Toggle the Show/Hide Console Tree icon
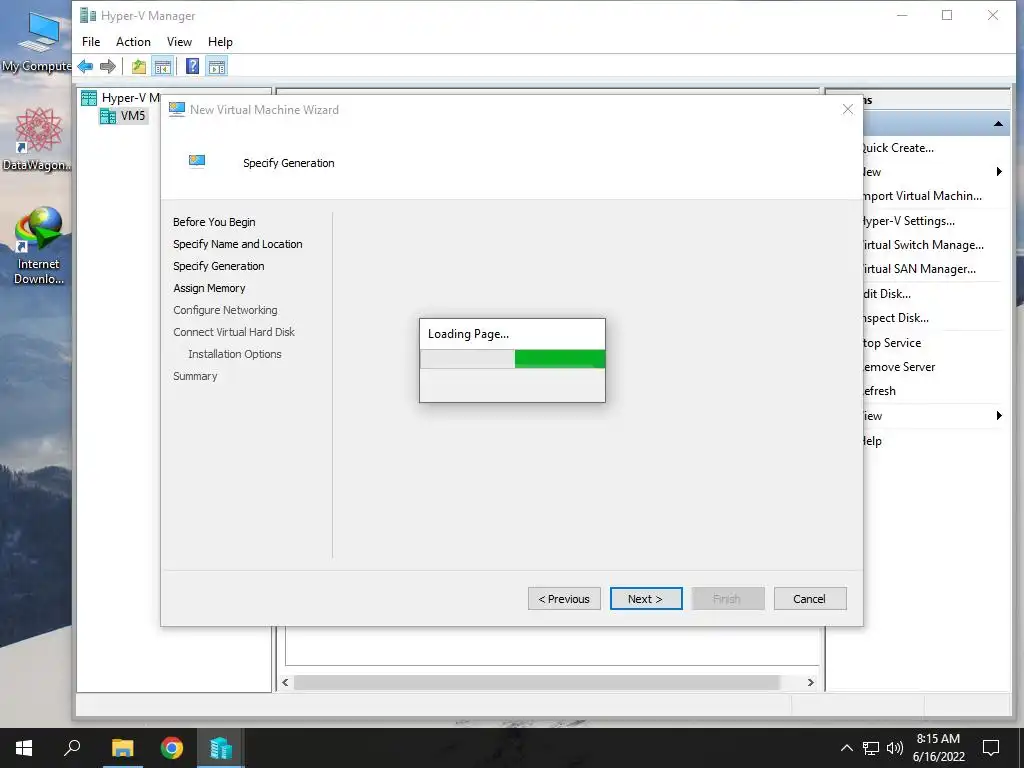The height and width of the screenshot is (768, 1024). pyautogui.click(x=162, y=66)
